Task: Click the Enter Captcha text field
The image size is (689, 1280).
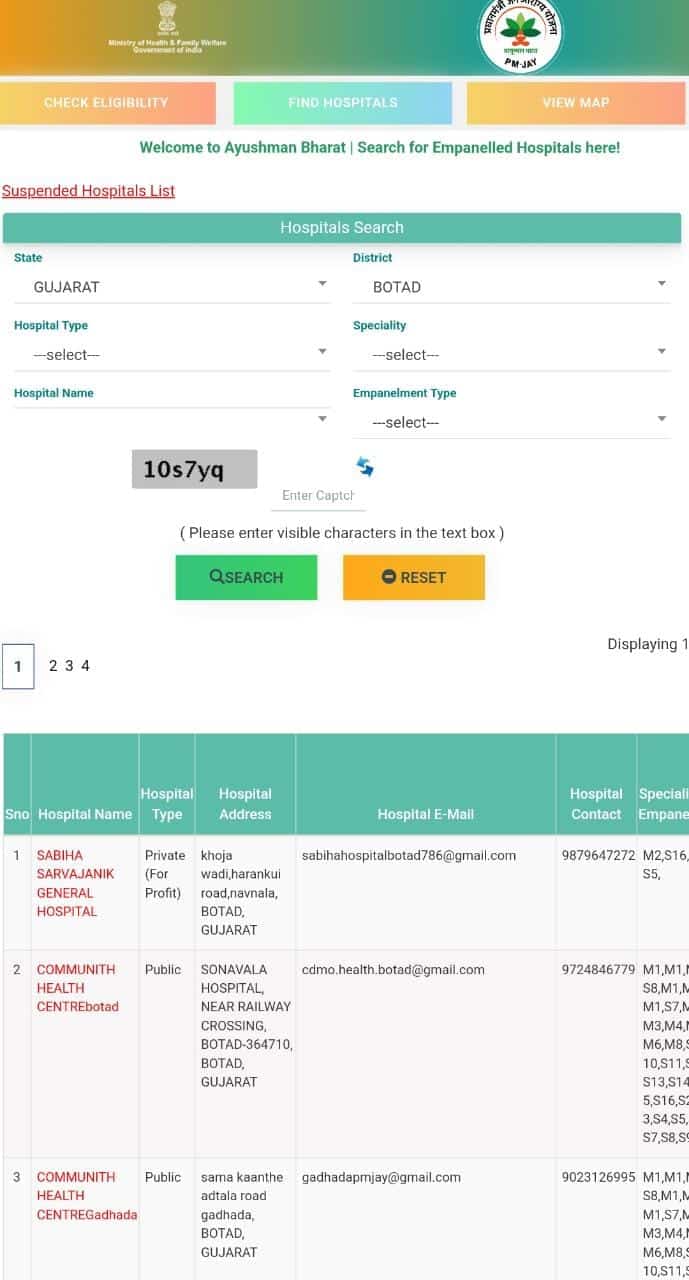Action: point(318,495)
